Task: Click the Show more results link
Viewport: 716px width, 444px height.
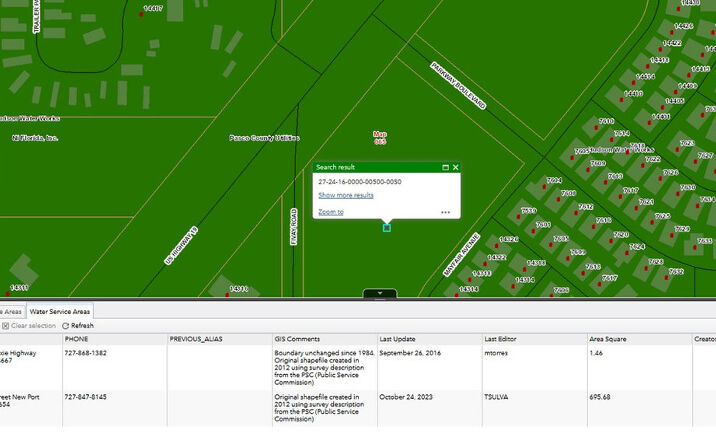Action: pyautogui.click(x=345, y=195)
